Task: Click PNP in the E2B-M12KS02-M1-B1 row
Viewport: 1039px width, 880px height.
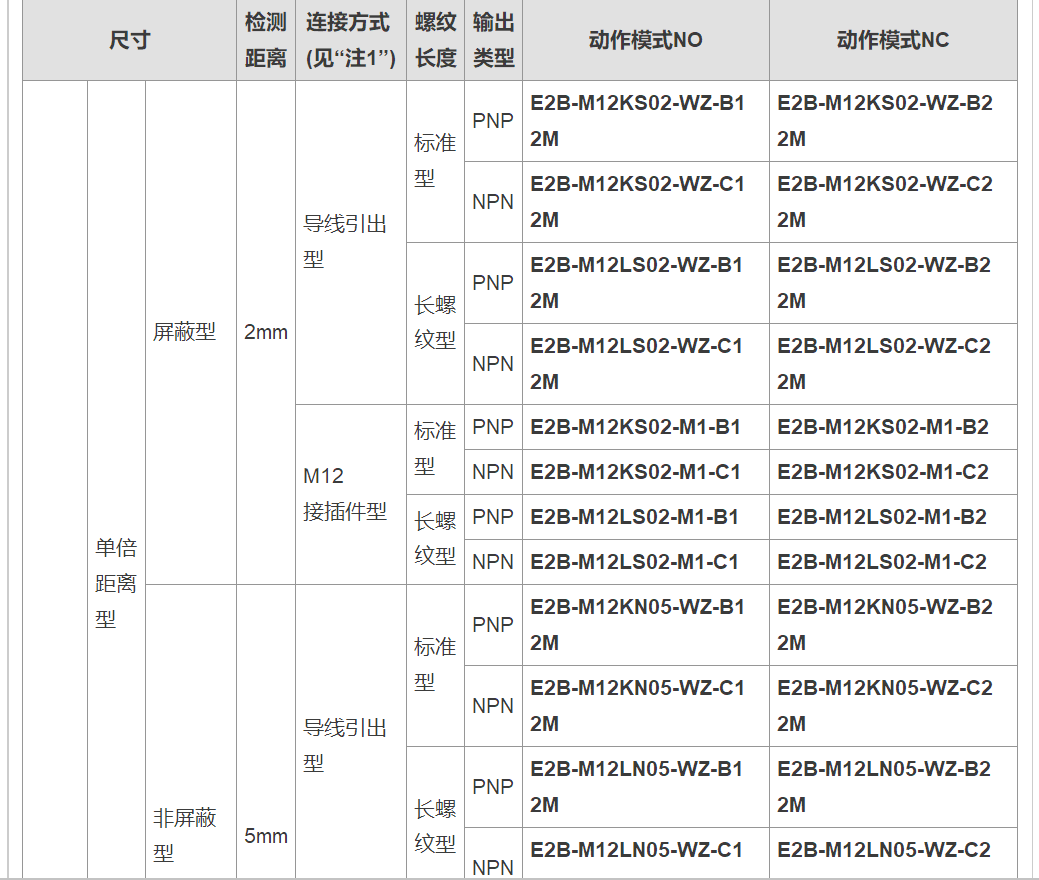Action: [494, 427]
